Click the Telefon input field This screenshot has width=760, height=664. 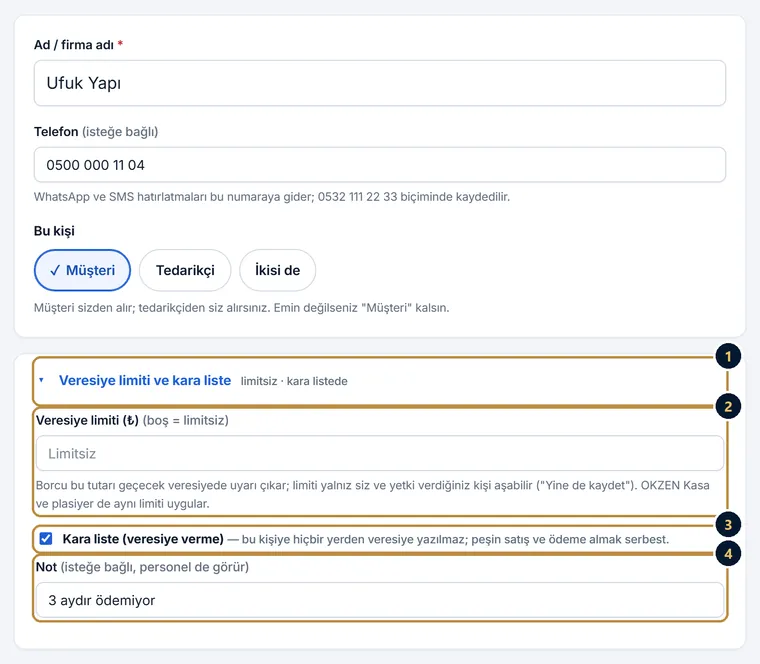pyautogui.click(x=380, y=165)
